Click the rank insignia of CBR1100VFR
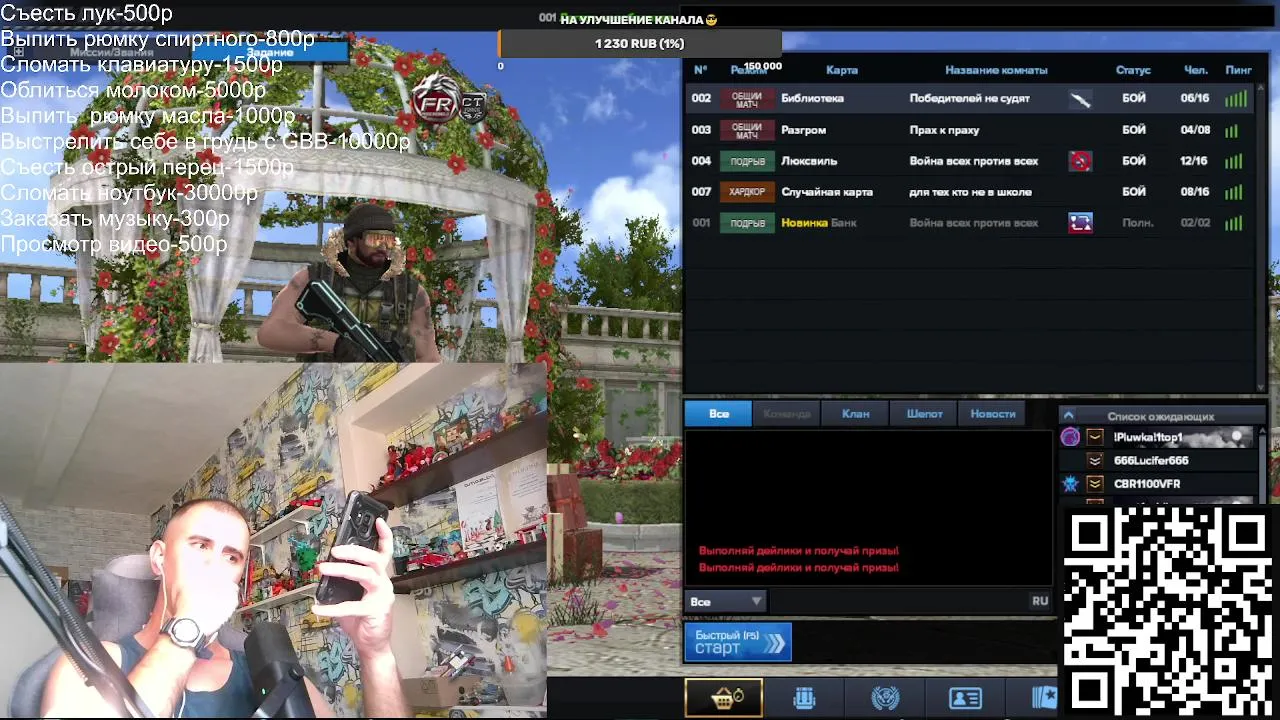This screenshot has width=1280, height=720. (x=1095, y=484)
